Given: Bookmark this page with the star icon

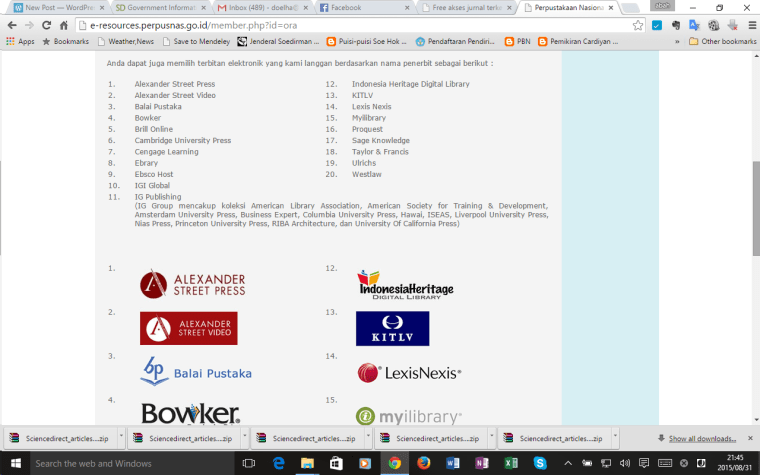Looking at the screenshot, I should 640,25.
